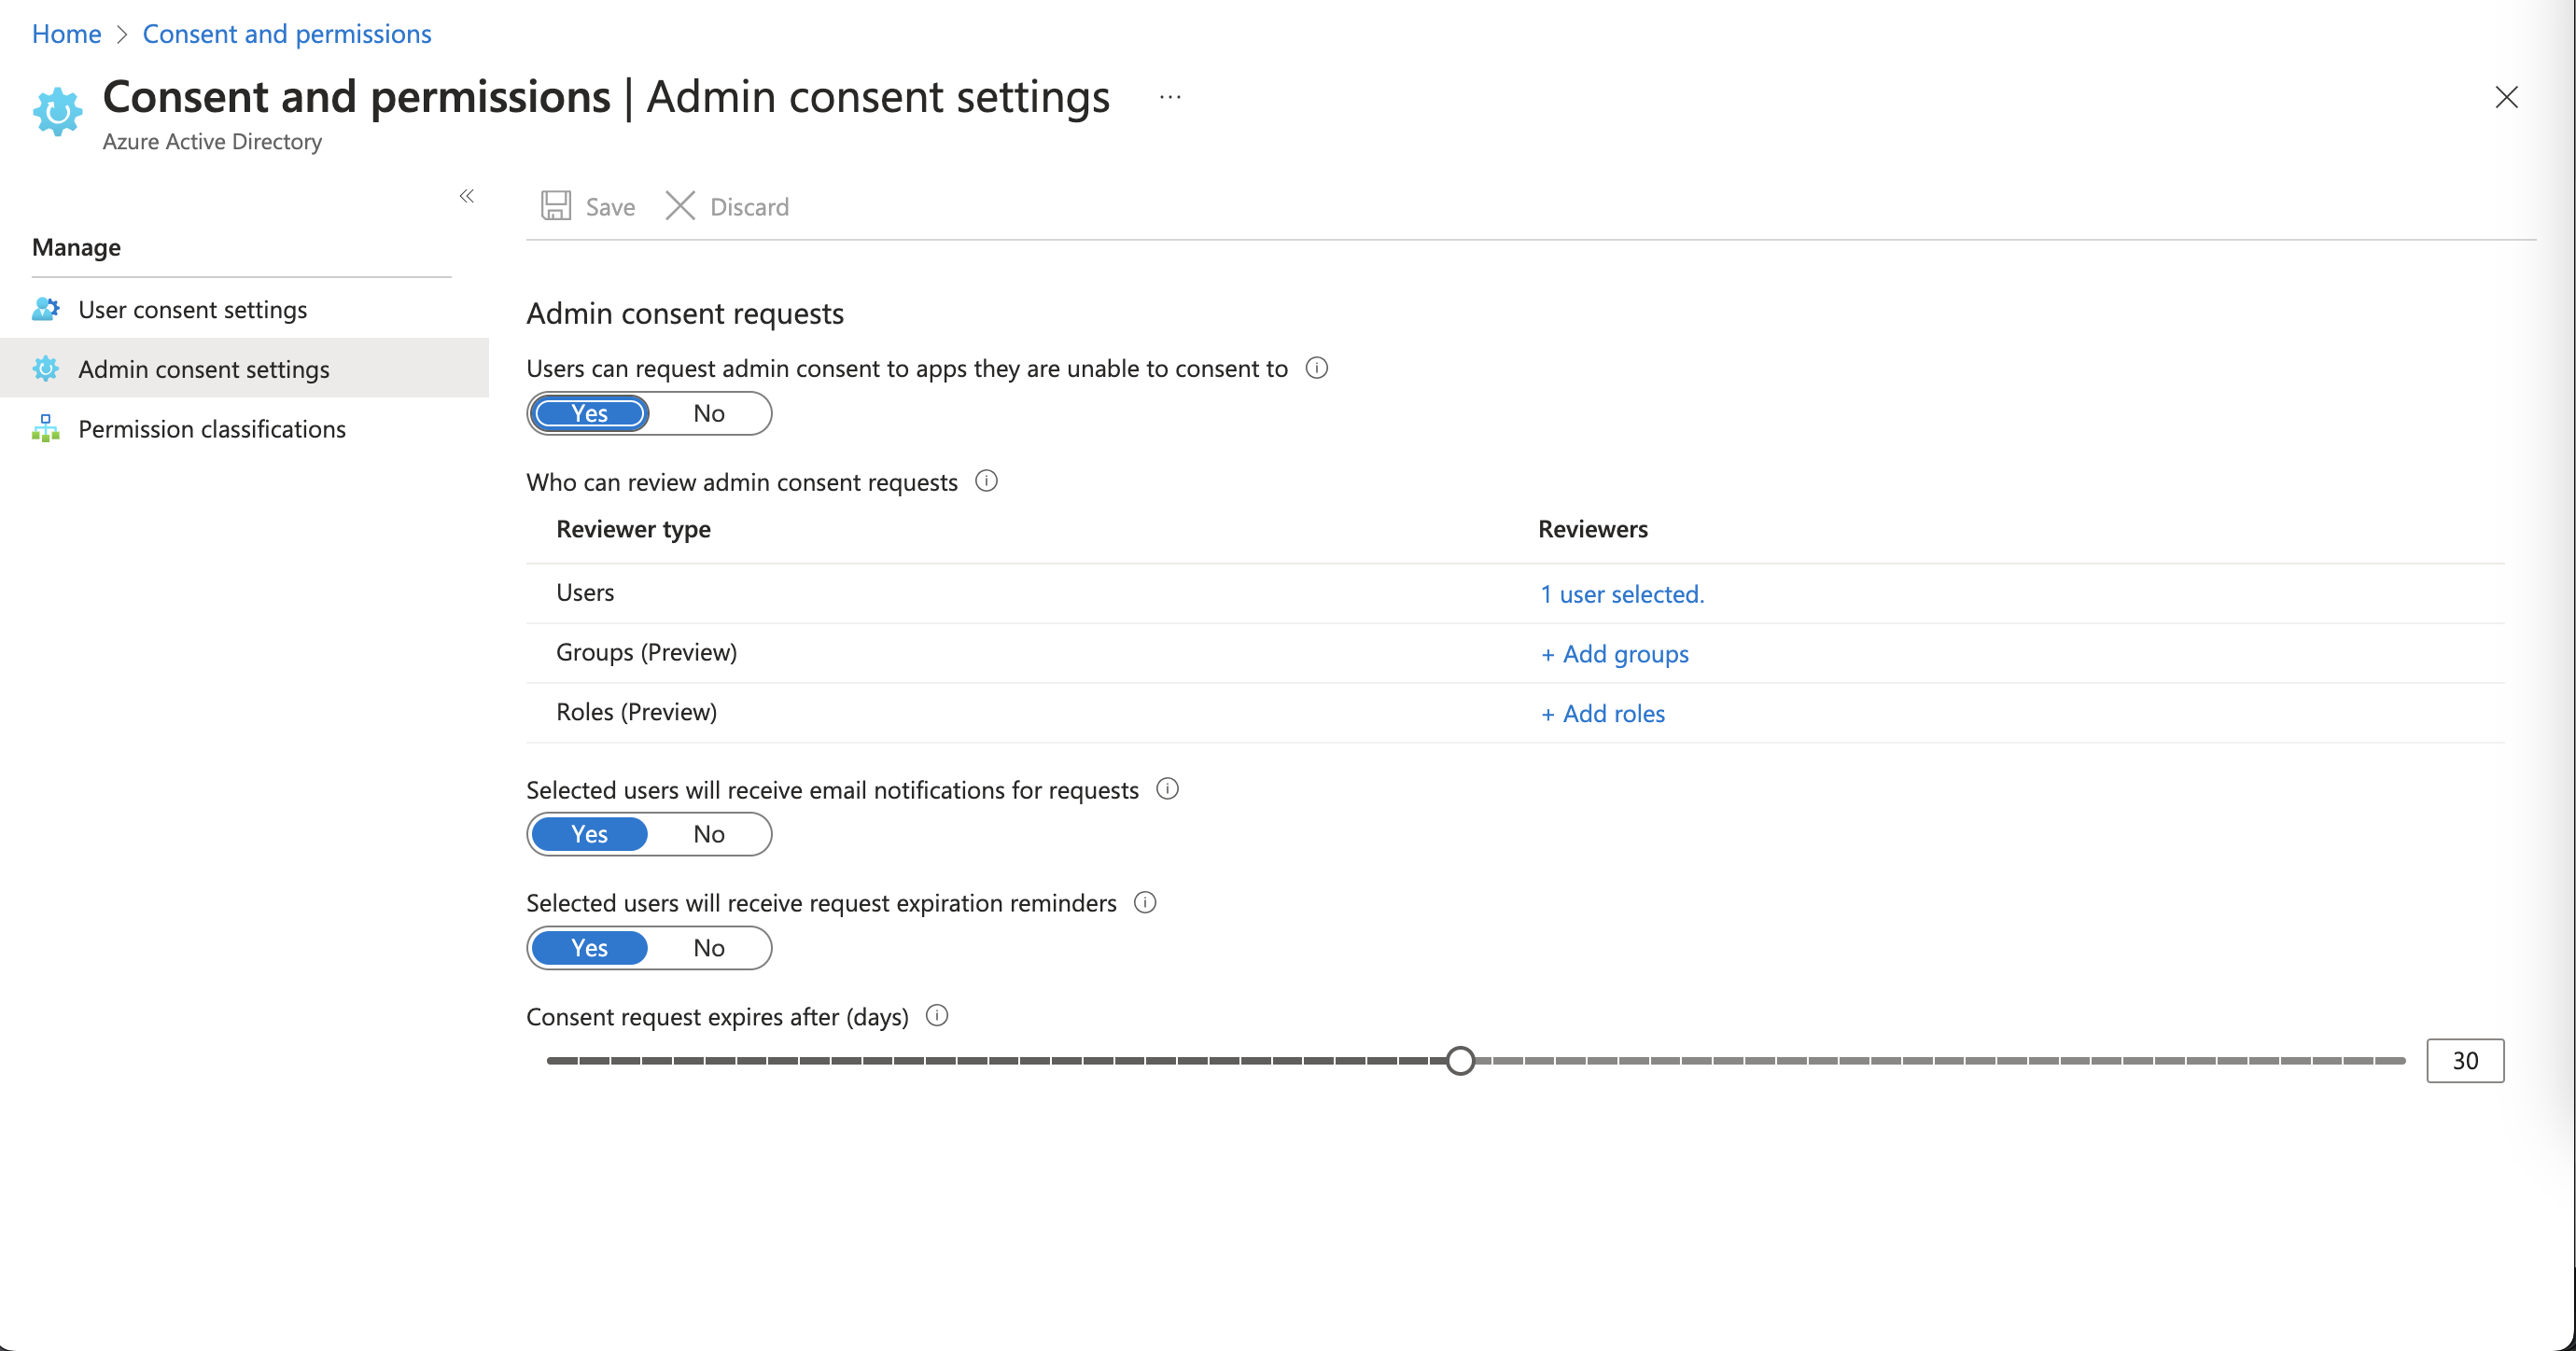Open the 1 user selected link
Viewport: 2576px width, 1351px height.
tap(1622, 594)
